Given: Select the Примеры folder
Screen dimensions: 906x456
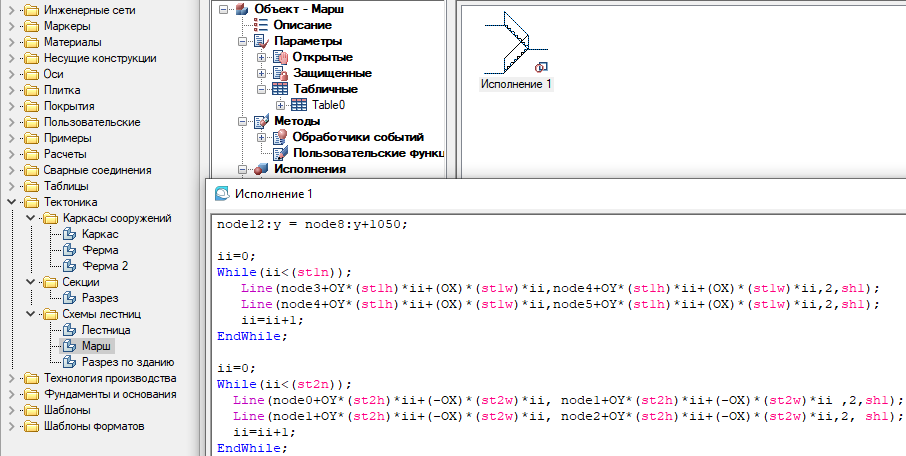Looking at the screenshot, I should (68, 138).
